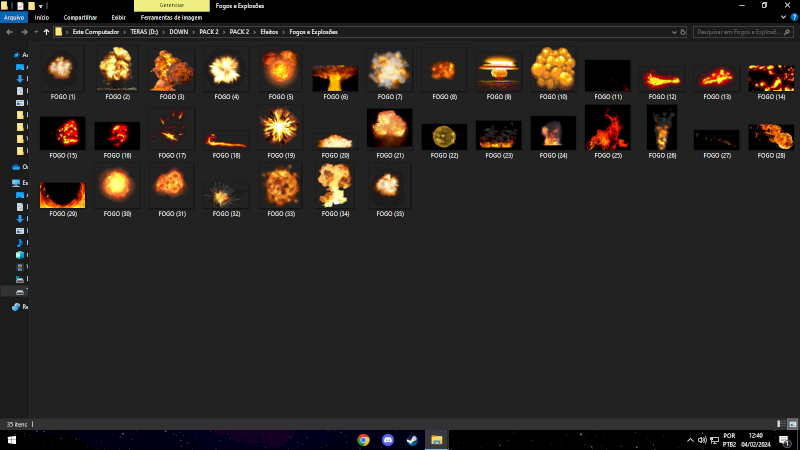800x450 pixels.
Task: Select OneDrive cloud in sidebar
Action: point(16,167)
